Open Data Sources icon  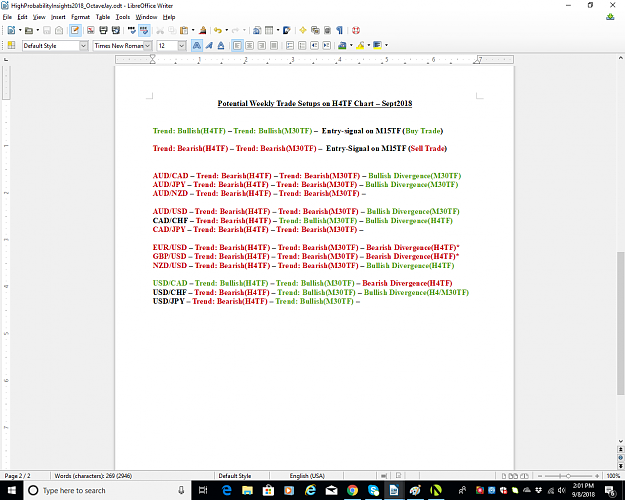pos(327,30)
